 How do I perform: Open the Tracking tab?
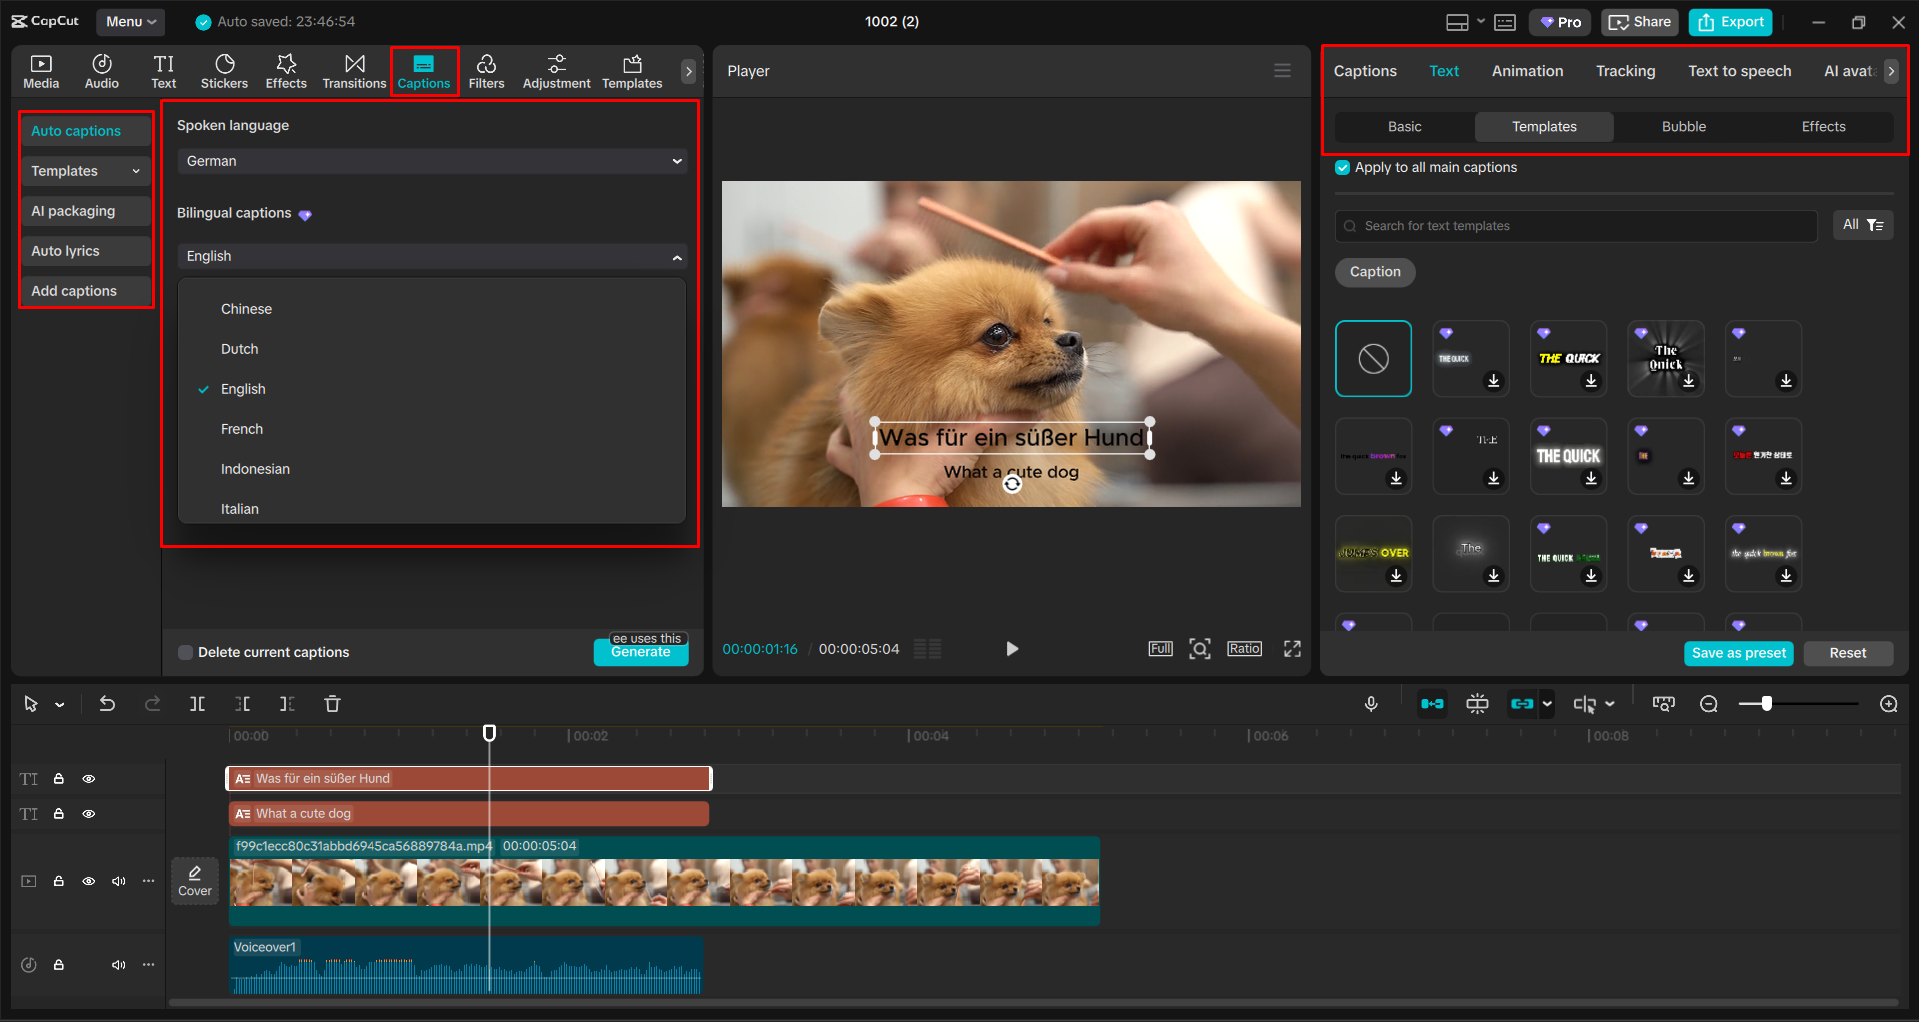1625,70
